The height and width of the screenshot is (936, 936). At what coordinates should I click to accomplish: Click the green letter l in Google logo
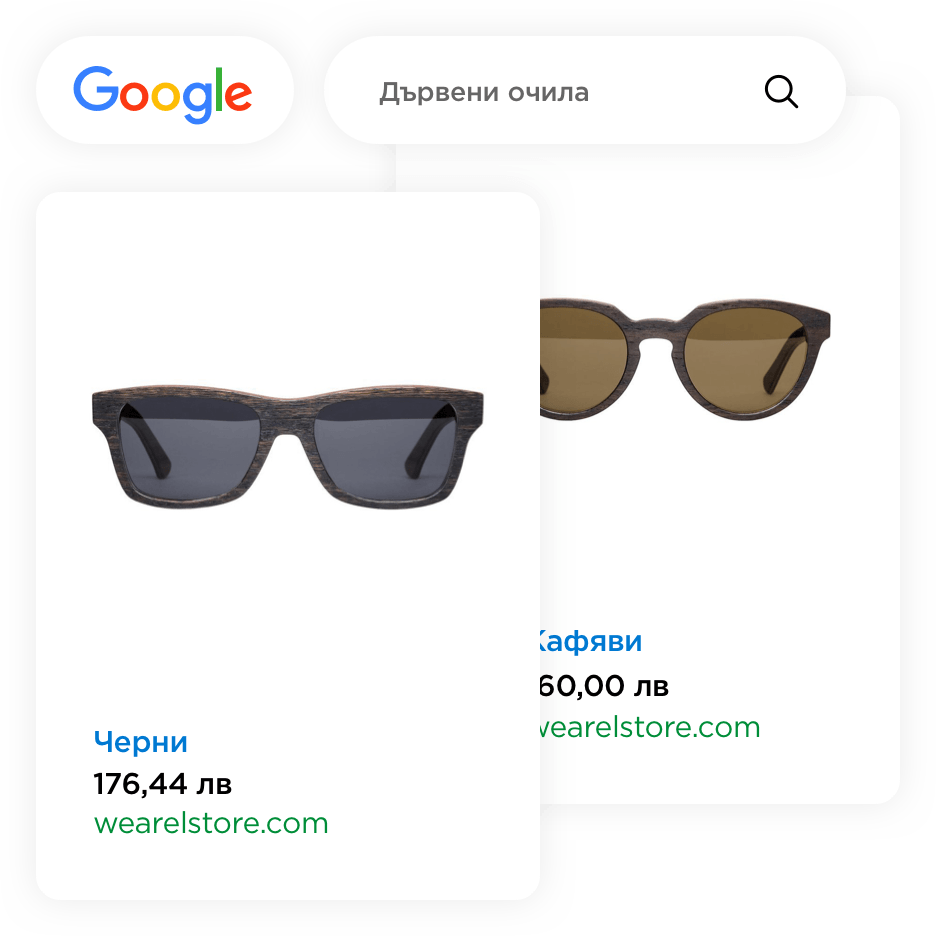pos(219,88)
